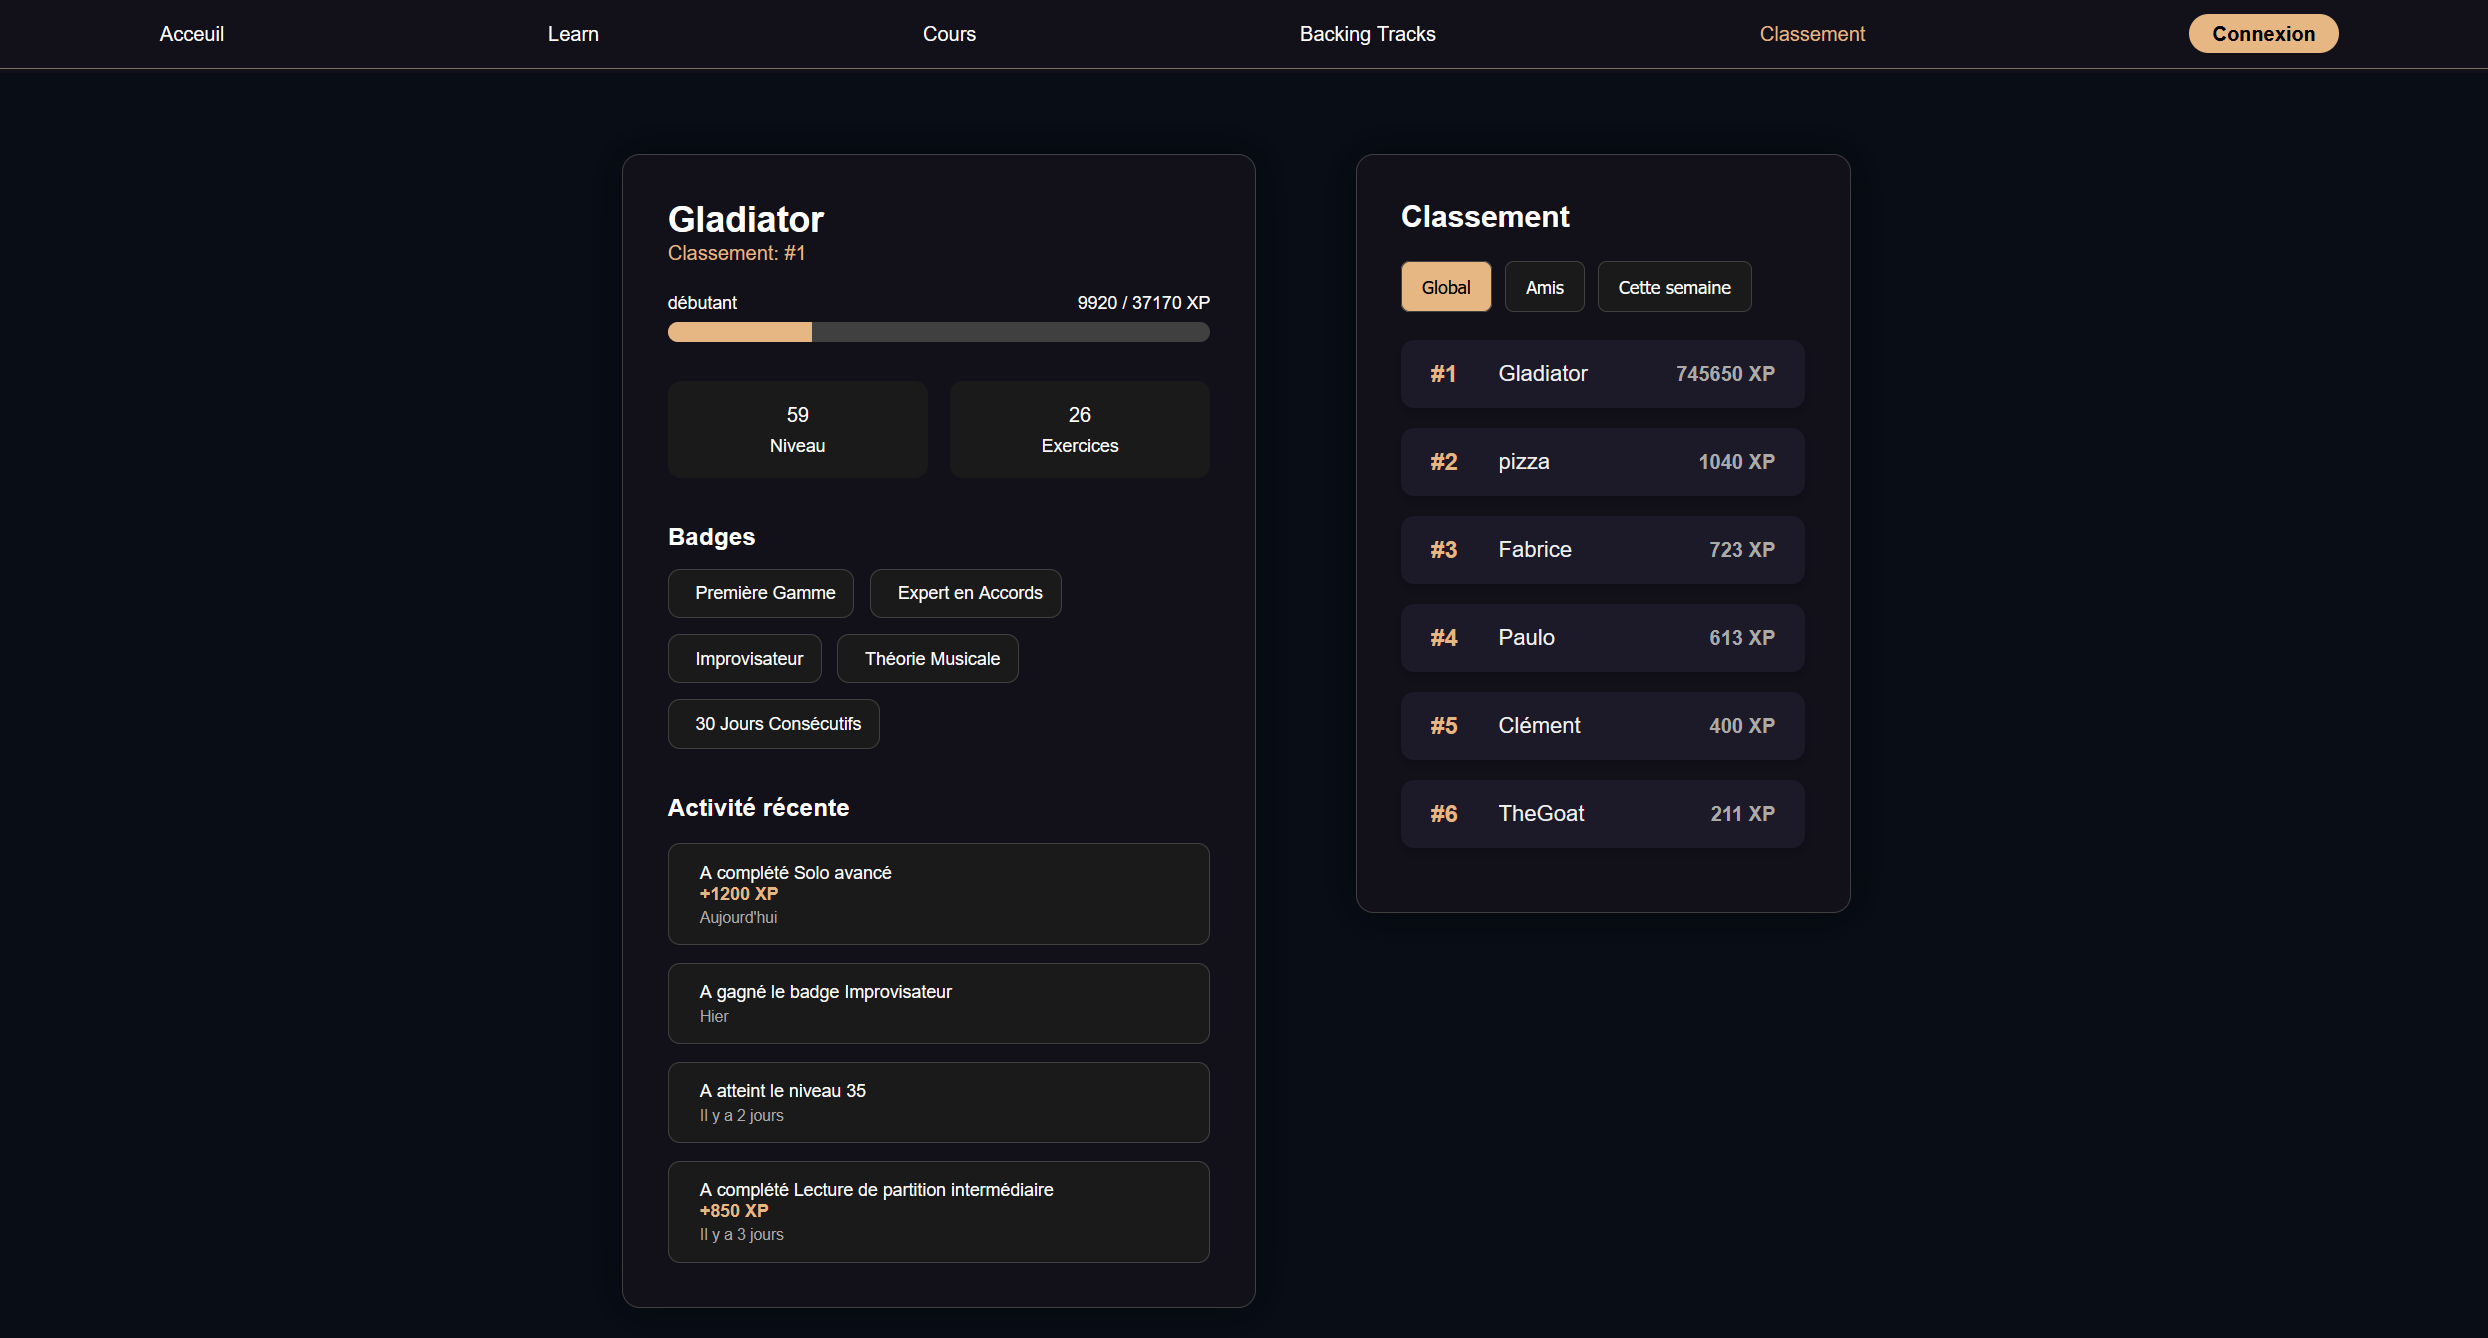Click the XP progress bar
The height and width of the screenshot is (1338, 2488).
click(938, 332)
